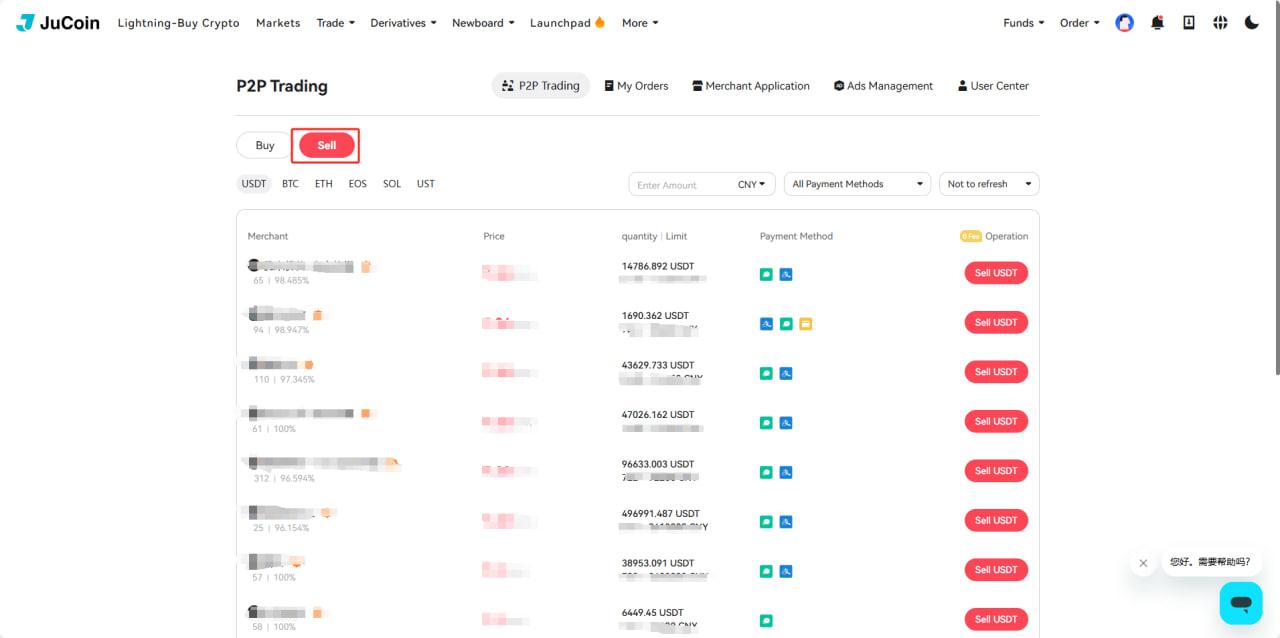Image resolution: width=1280 pixels, height=638 pixels.
Task: Click the JuCoin logo
Action: click(58, 22)
